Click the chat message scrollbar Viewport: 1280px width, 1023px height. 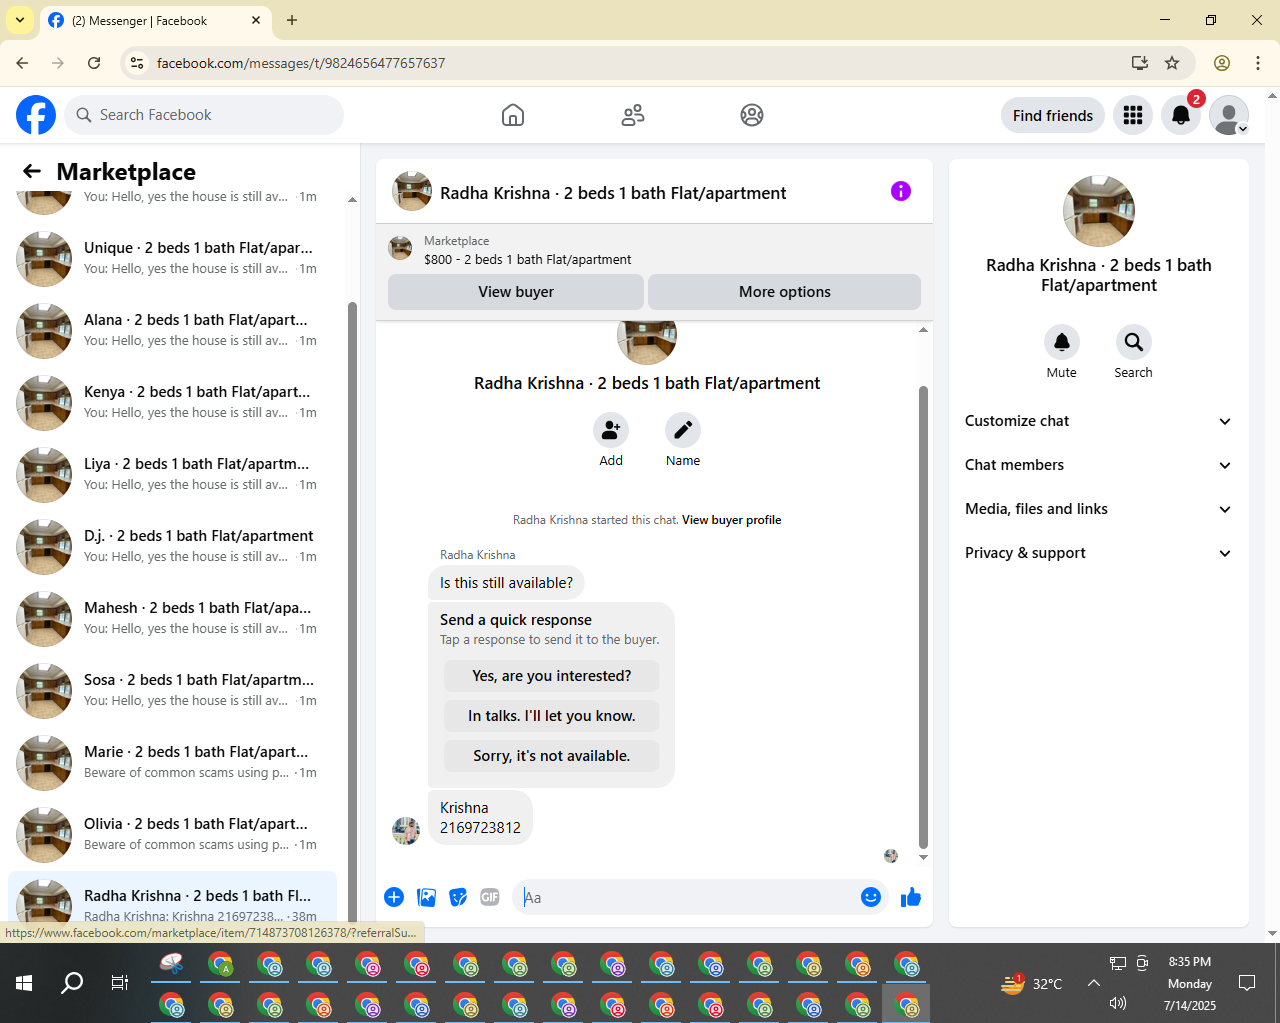pyautogui.click(x=923, y=615)
